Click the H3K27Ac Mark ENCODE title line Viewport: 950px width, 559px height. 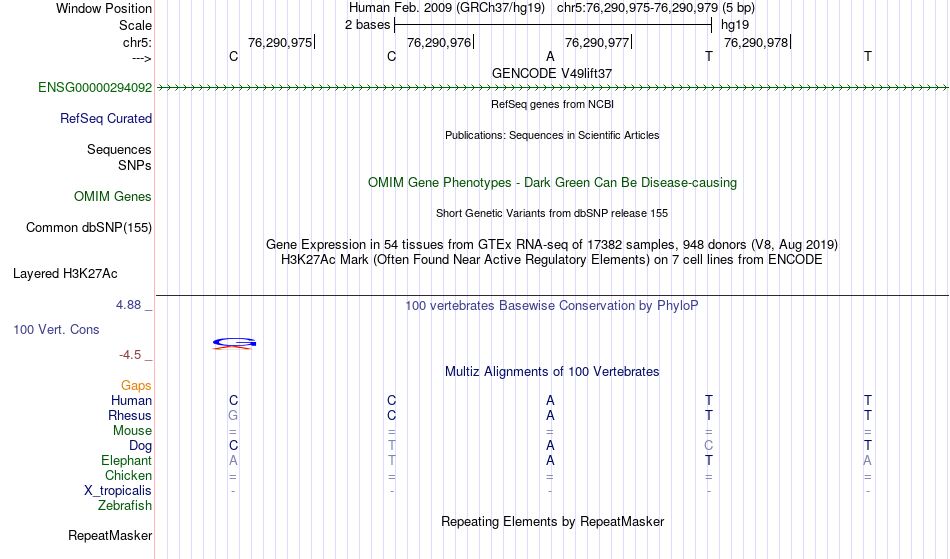(552, 260)
